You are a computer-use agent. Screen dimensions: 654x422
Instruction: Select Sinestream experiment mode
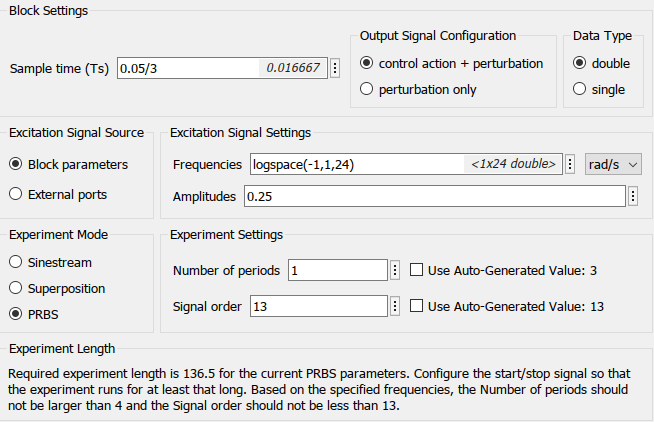tap(15, 262)
